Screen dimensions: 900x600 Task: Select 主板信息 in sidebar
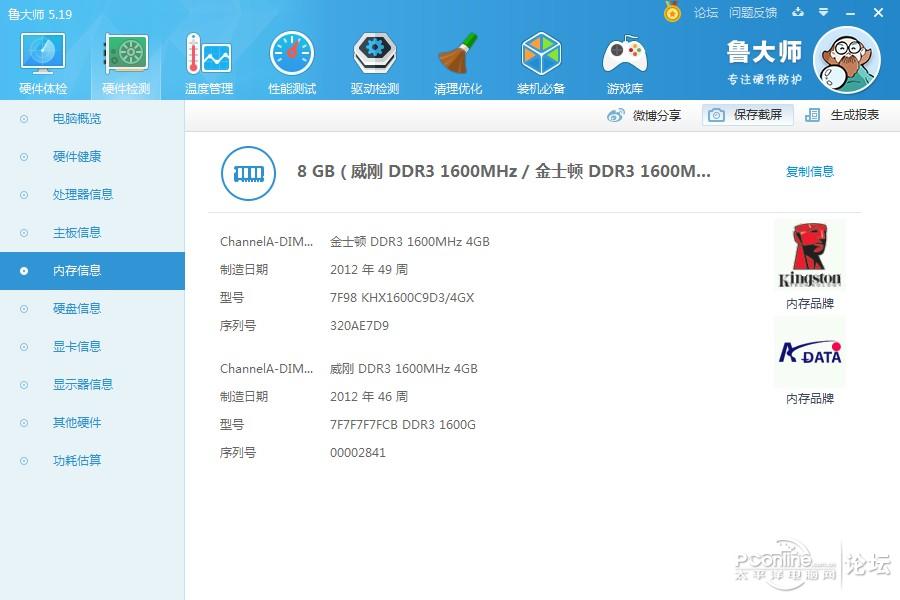coord(92,233)
